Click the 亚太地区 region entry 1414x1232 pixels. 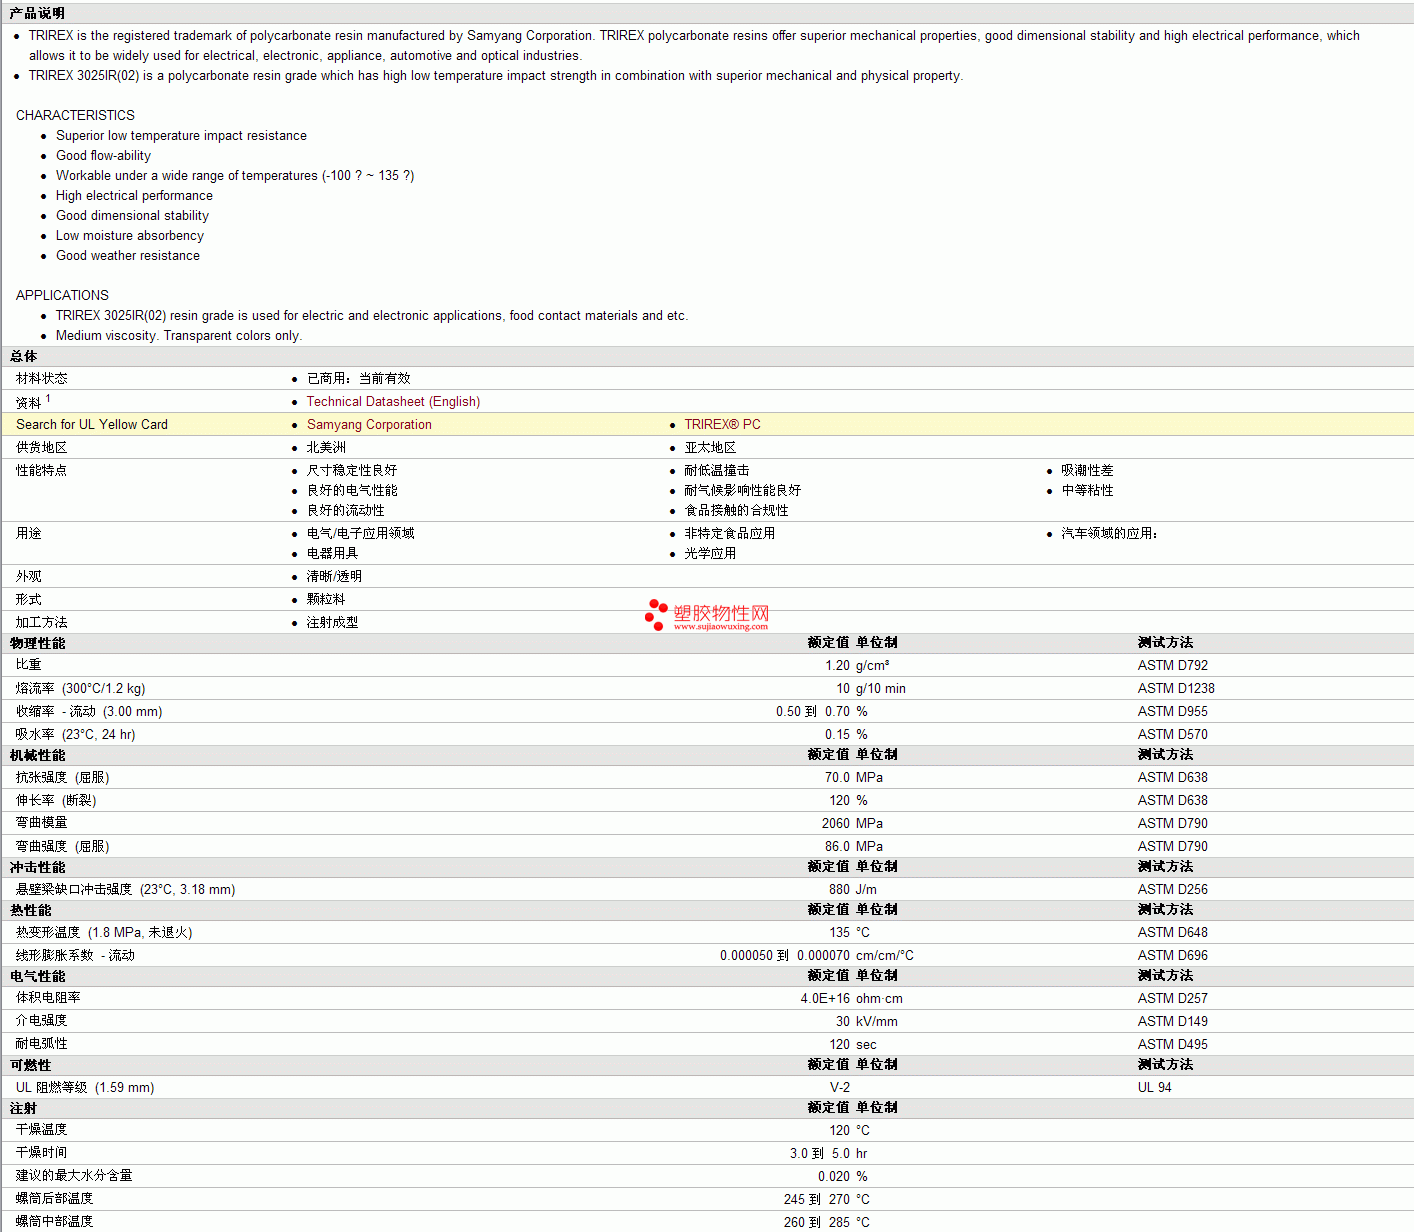(710, 447)
